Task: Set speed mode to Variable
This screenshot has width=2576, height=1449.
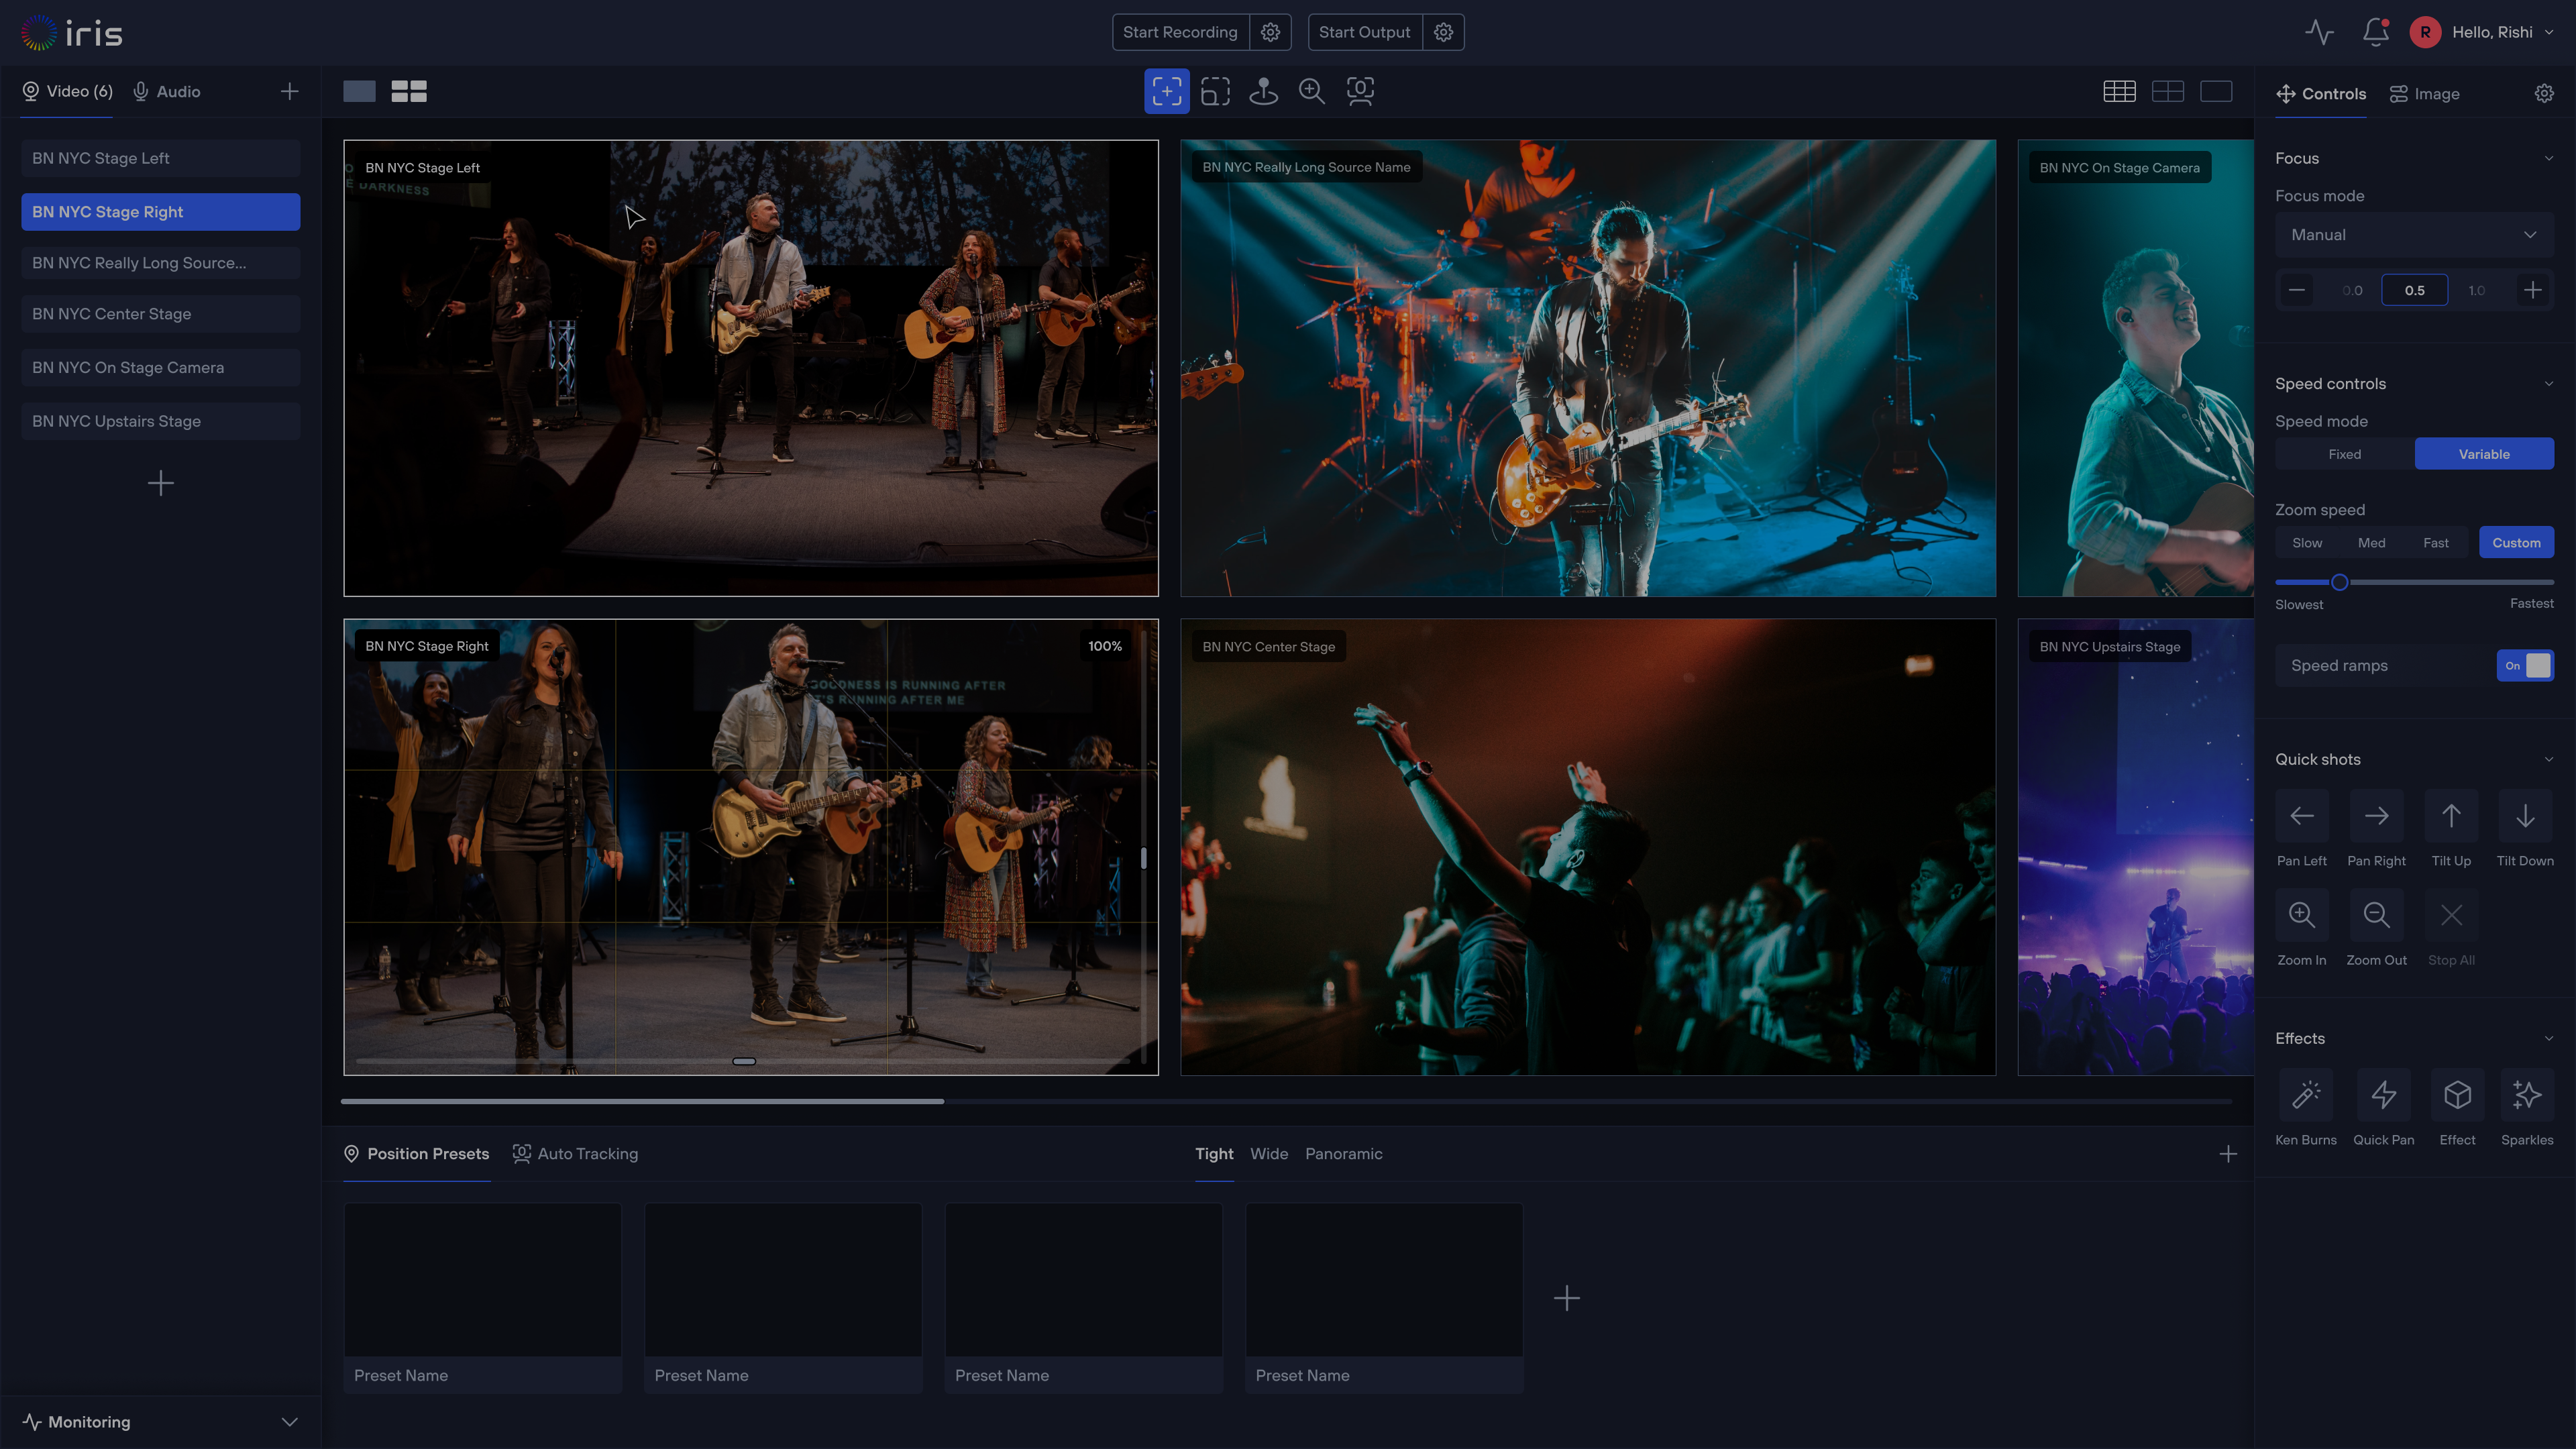Action: [x=2484, y=454]
